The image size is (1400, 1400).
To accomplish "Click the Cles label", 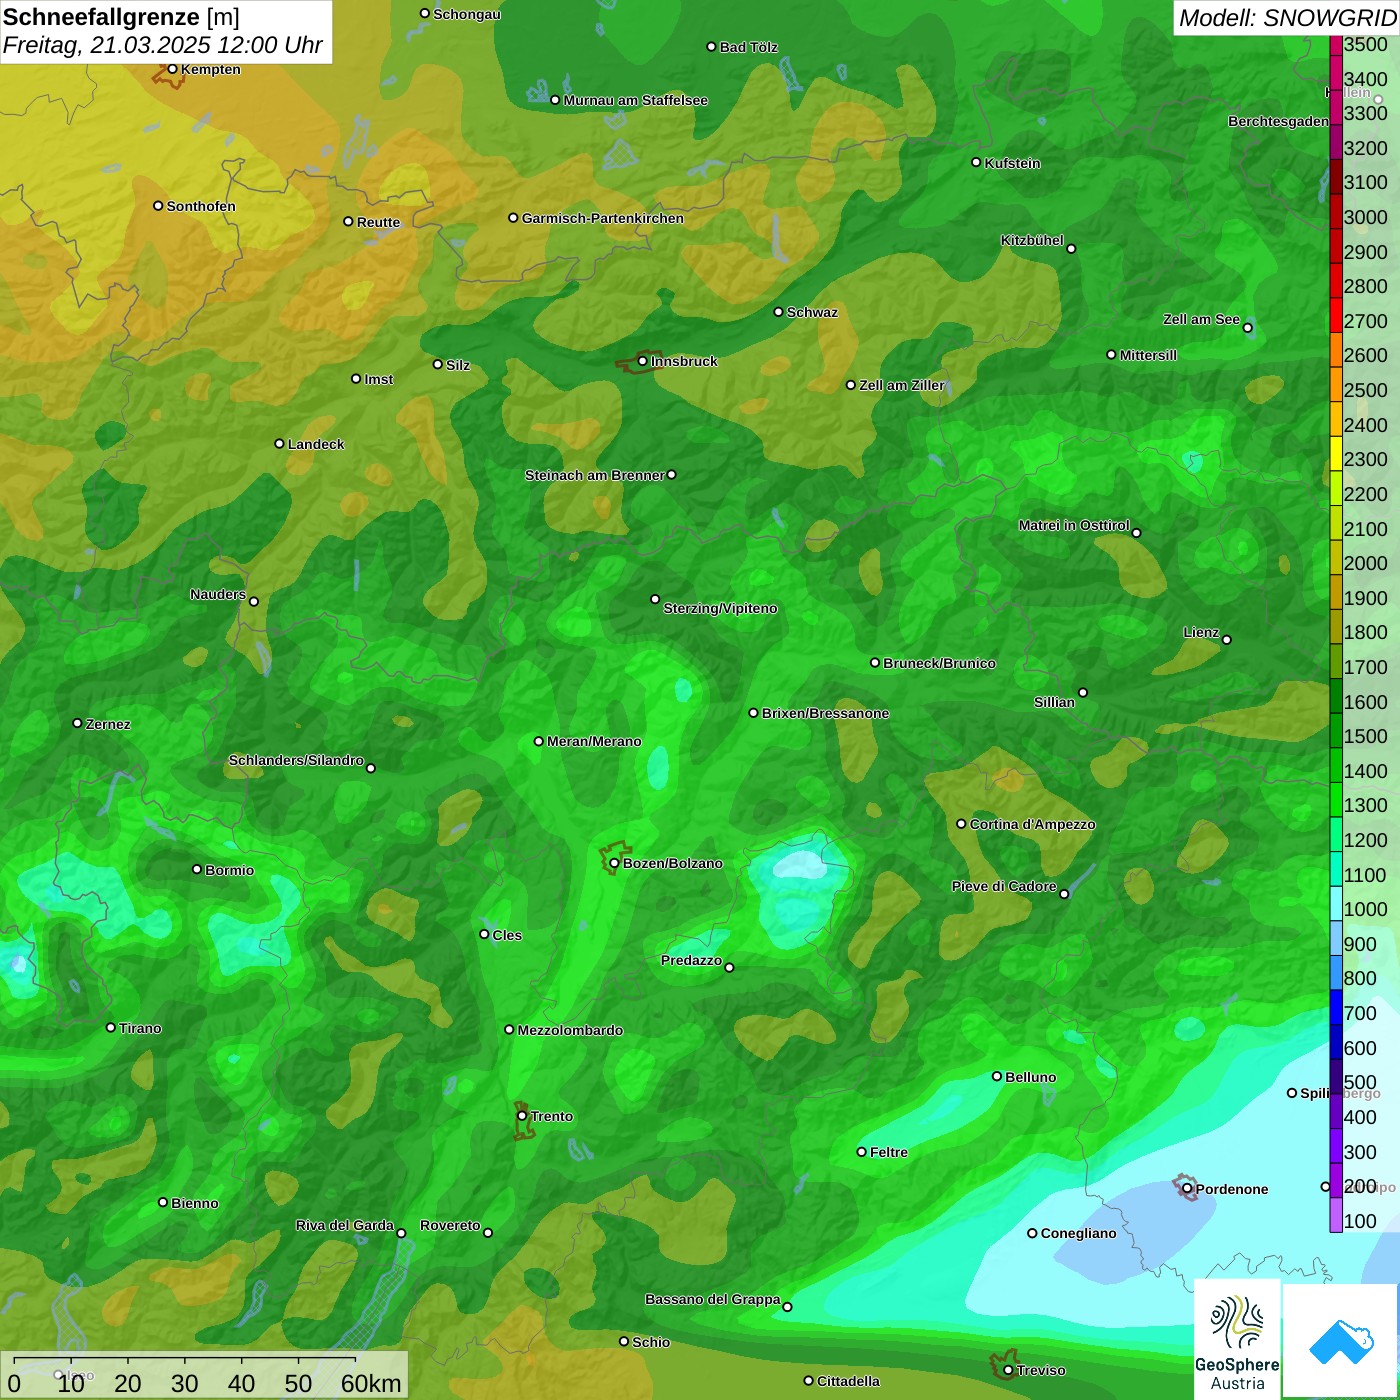I will [x=507, y=935].
